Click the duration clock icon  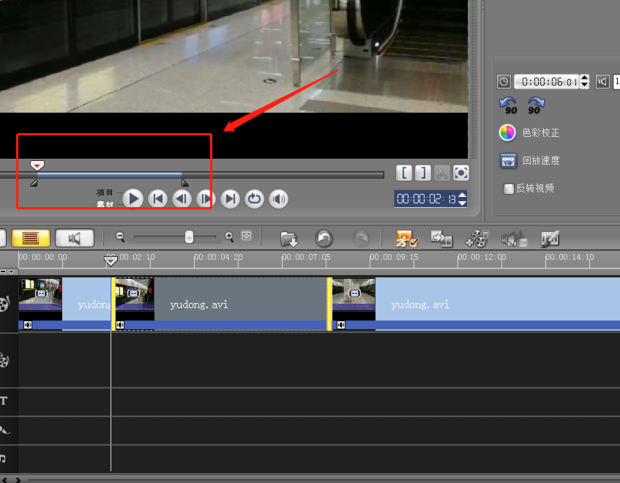504,82
